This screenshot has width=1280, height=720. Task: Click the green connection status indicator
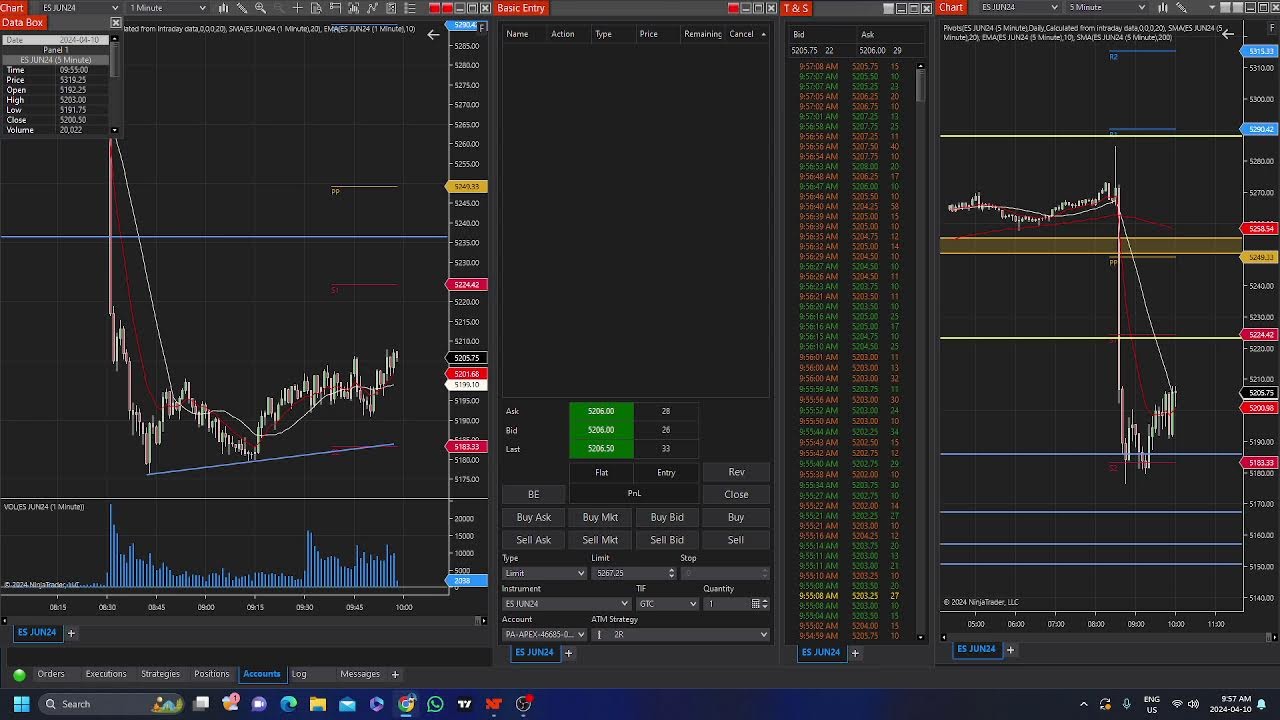[19, 675]
